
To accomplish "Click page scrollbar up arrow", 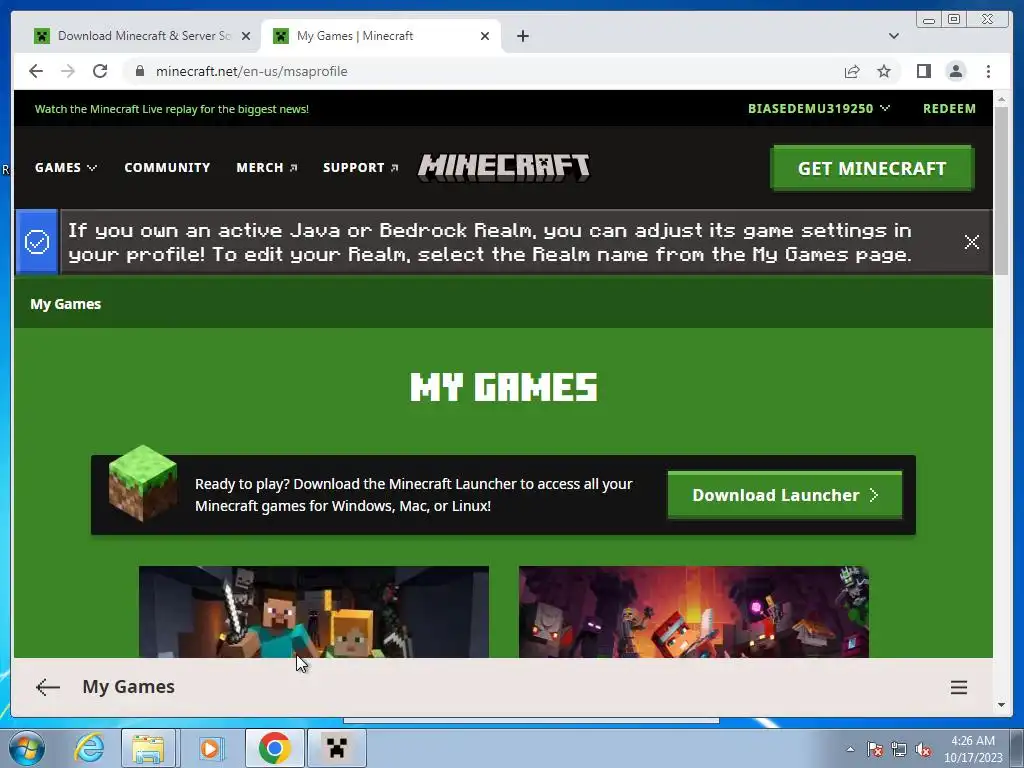I will [x=1002, y=99].
